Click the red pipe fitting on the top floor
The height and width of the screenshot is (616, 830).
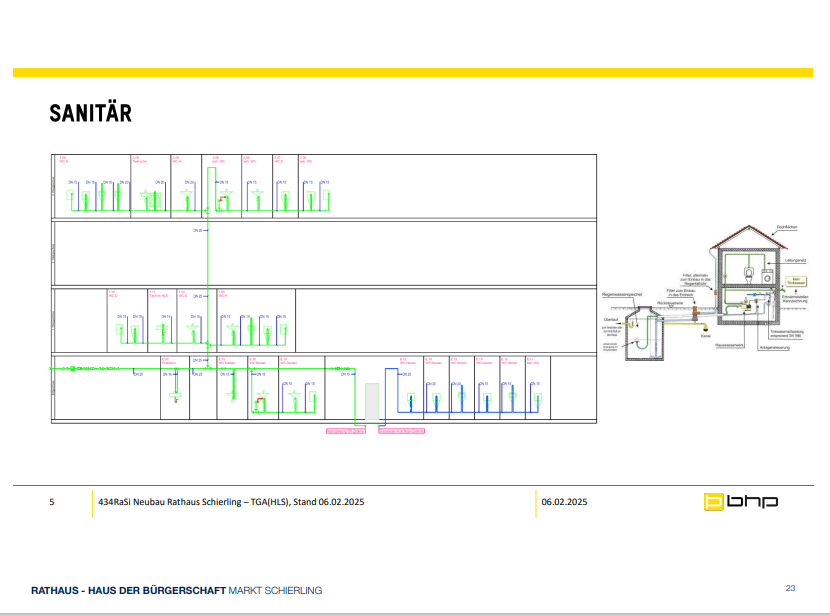coord(222,200)
